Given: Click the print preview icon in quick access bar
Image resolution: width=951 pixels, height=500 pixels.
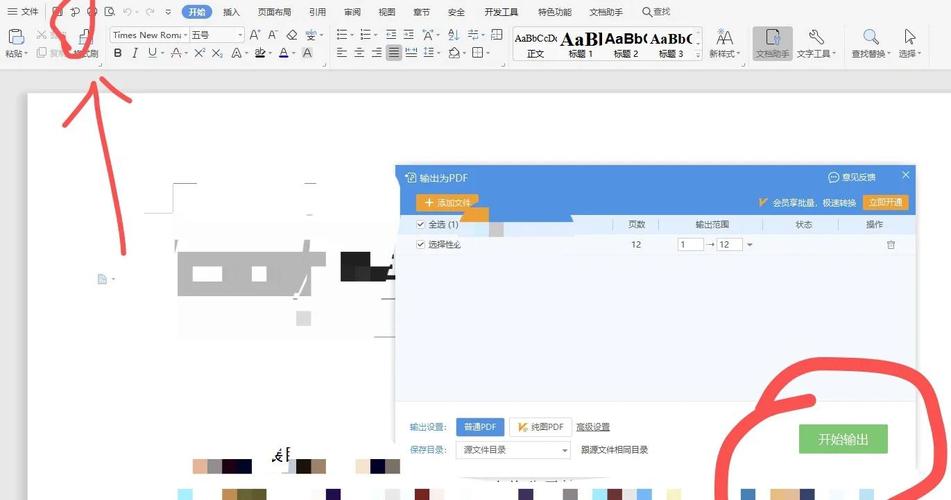Looking at the screenshot, I should pyautogui.click(x=110, y=12).
